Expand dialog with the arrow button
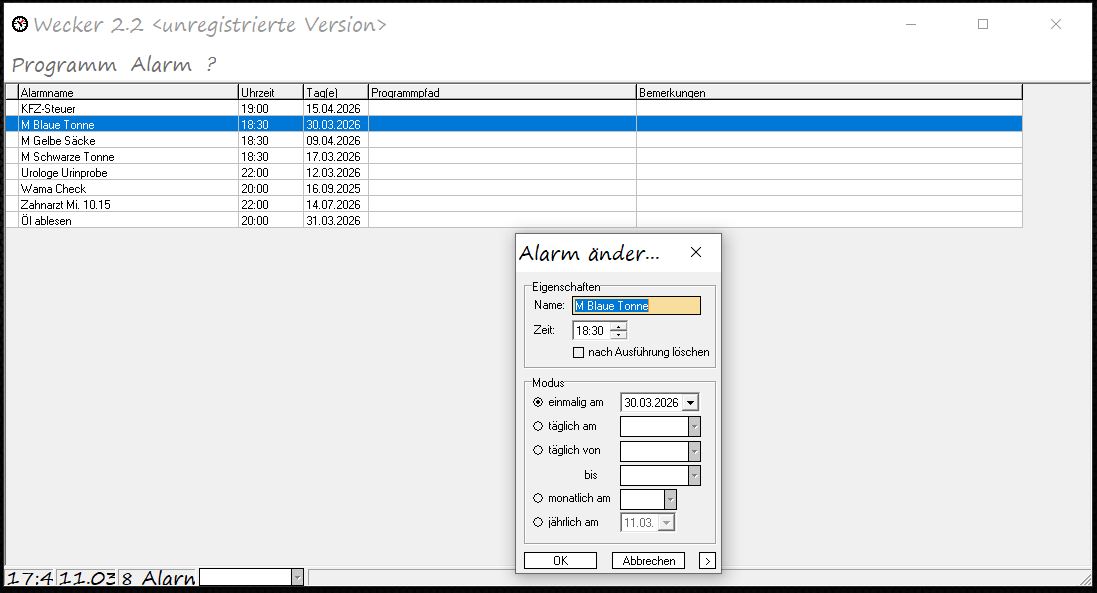 coord(707,561)
